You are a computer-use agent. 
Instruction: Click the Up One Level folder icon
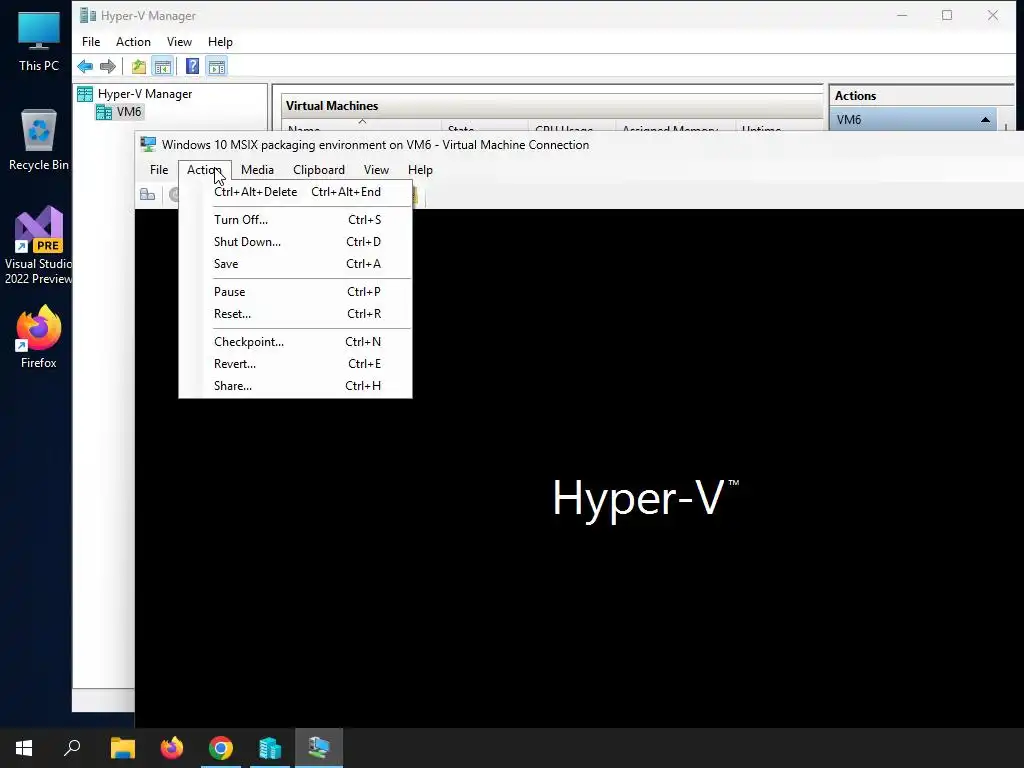tap(138, 66)
